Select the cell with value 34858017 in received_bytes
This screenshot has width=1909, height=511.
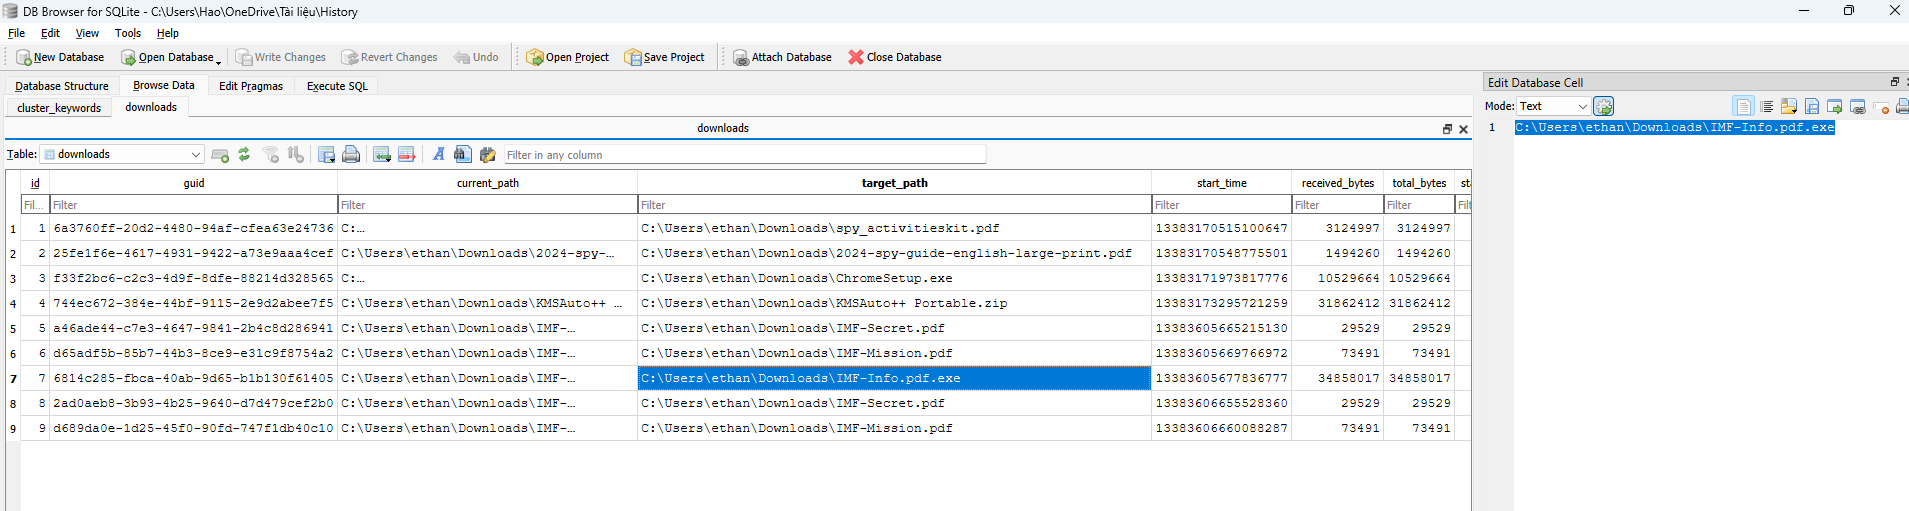(x=1338, y=378)
